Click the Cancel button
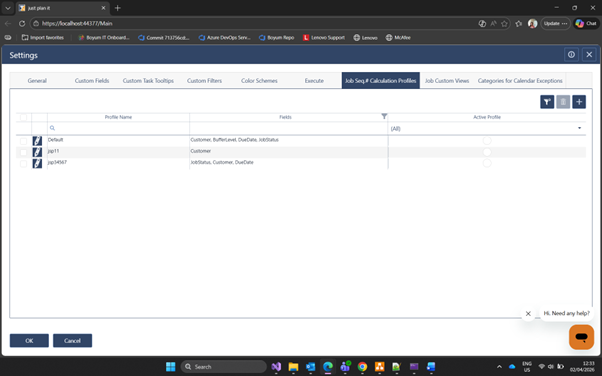The width and height of the screenshot is (602, 376). pyautogui.click(x=72, y=340)
